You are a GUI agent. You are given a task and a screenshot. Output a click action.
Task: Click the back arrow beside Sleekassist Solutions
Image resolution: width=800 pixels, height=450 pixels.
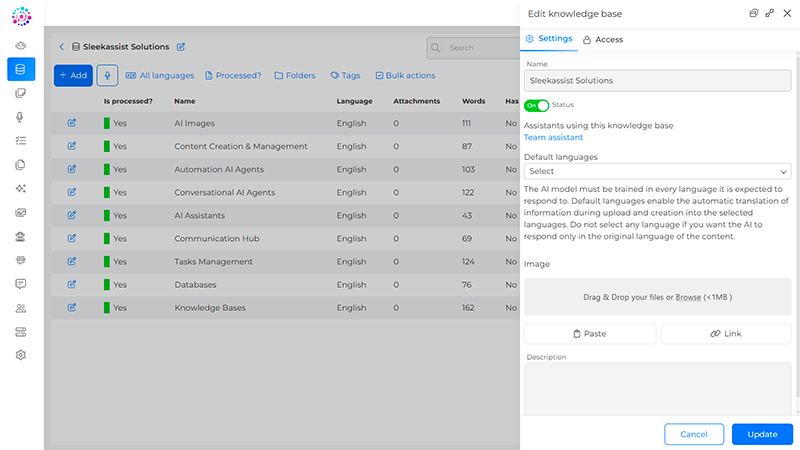pyautogui.click(x=61, y=47)
